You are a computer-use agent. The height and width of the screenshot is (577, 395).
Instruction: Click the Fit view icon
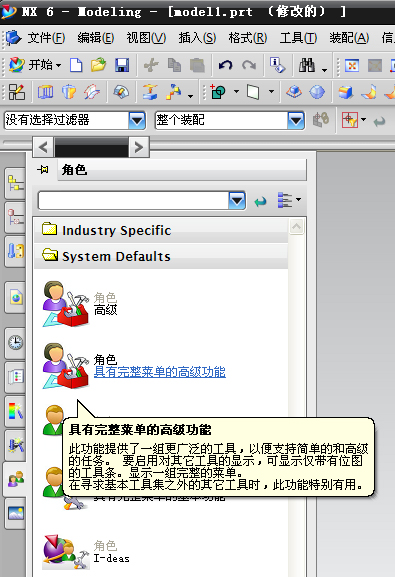click(352, 66)
